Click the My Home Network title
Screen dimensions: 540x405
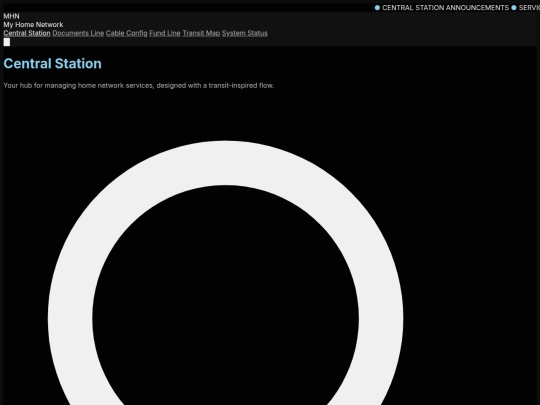pyautogui.click(x=33, y=24)
